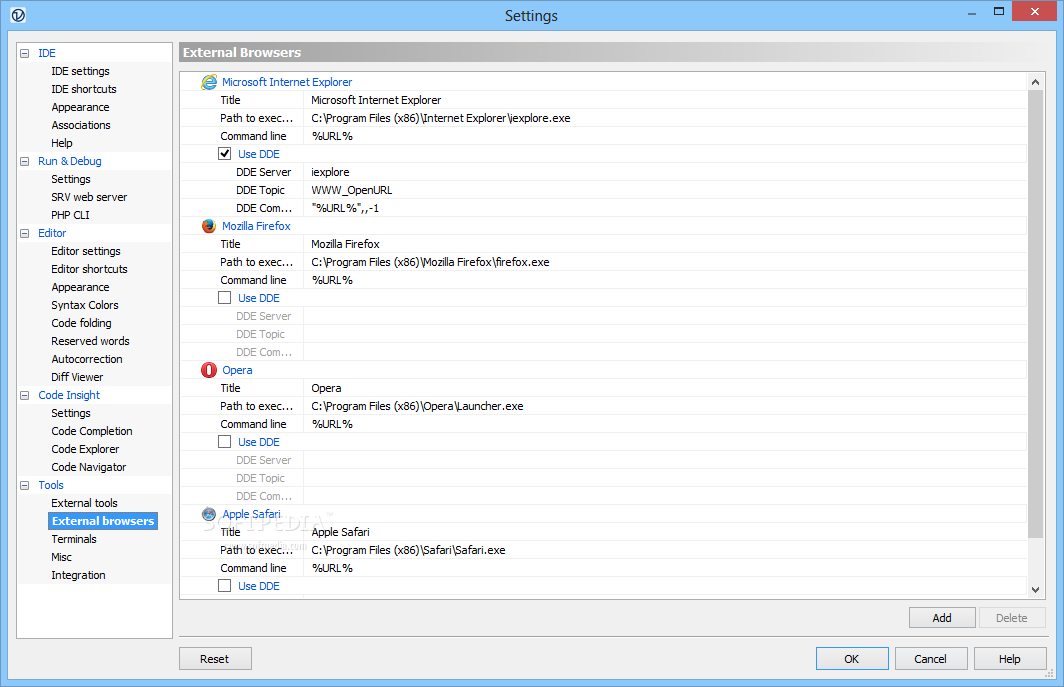This screenshot has width=1064, height=687.
Task: Open Associations settings
Action: pyautogui.click(x=81, y=125)
